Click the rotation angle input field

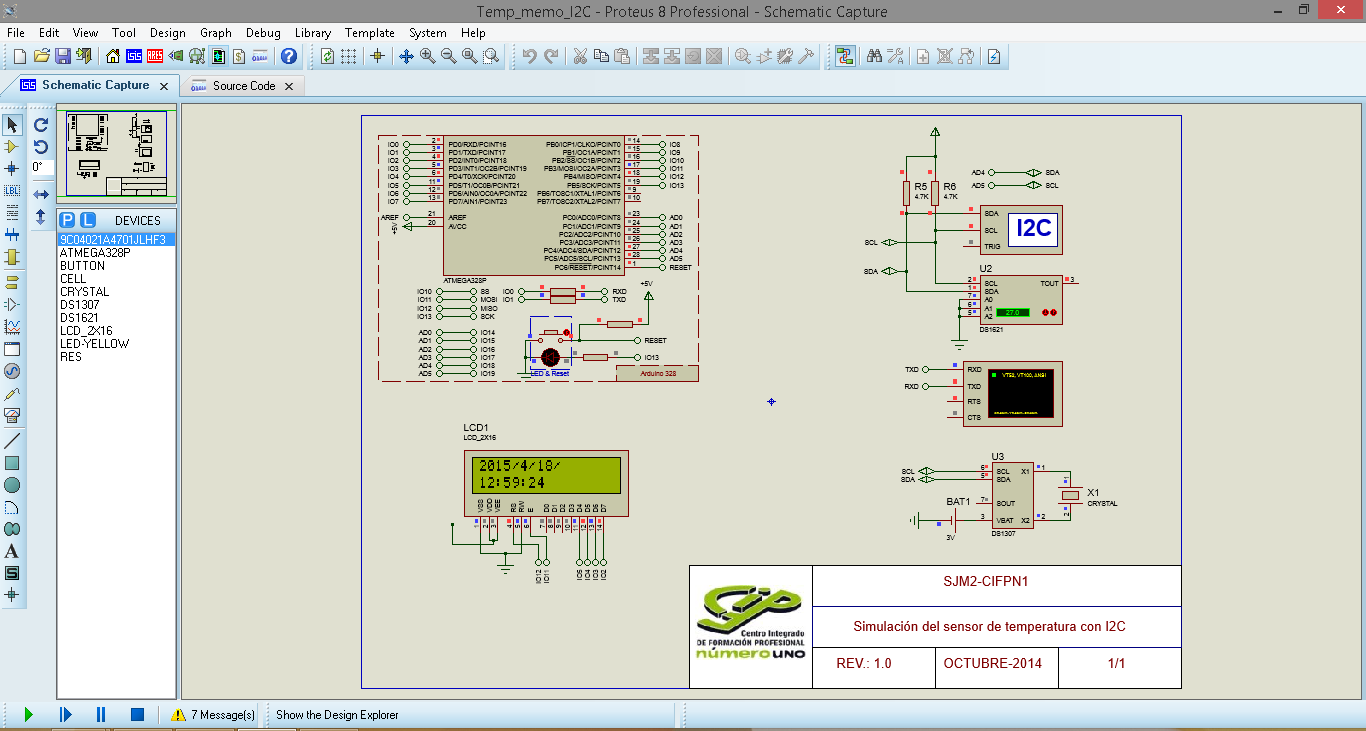[41, 168]
